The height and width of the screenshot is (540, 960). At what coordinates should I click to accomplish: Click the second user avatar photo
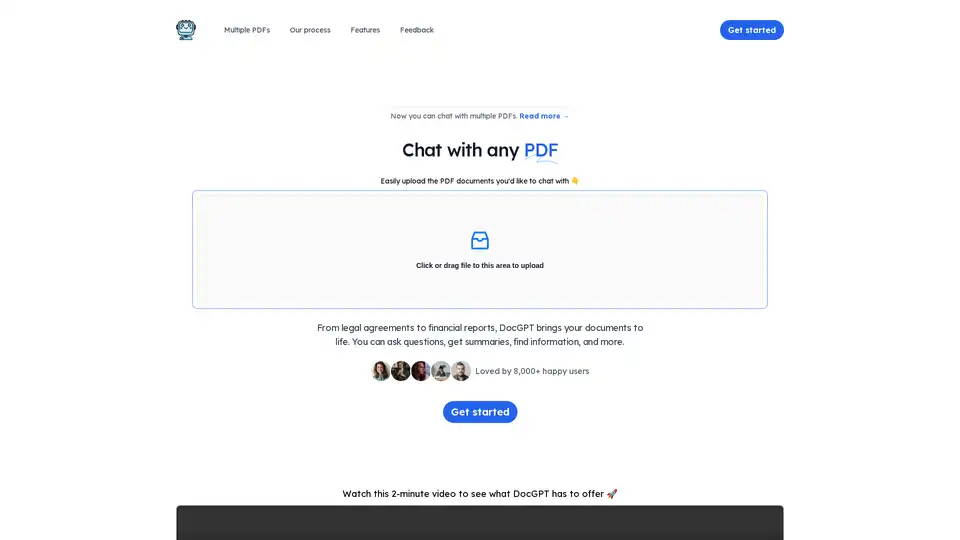click(400, 371)
